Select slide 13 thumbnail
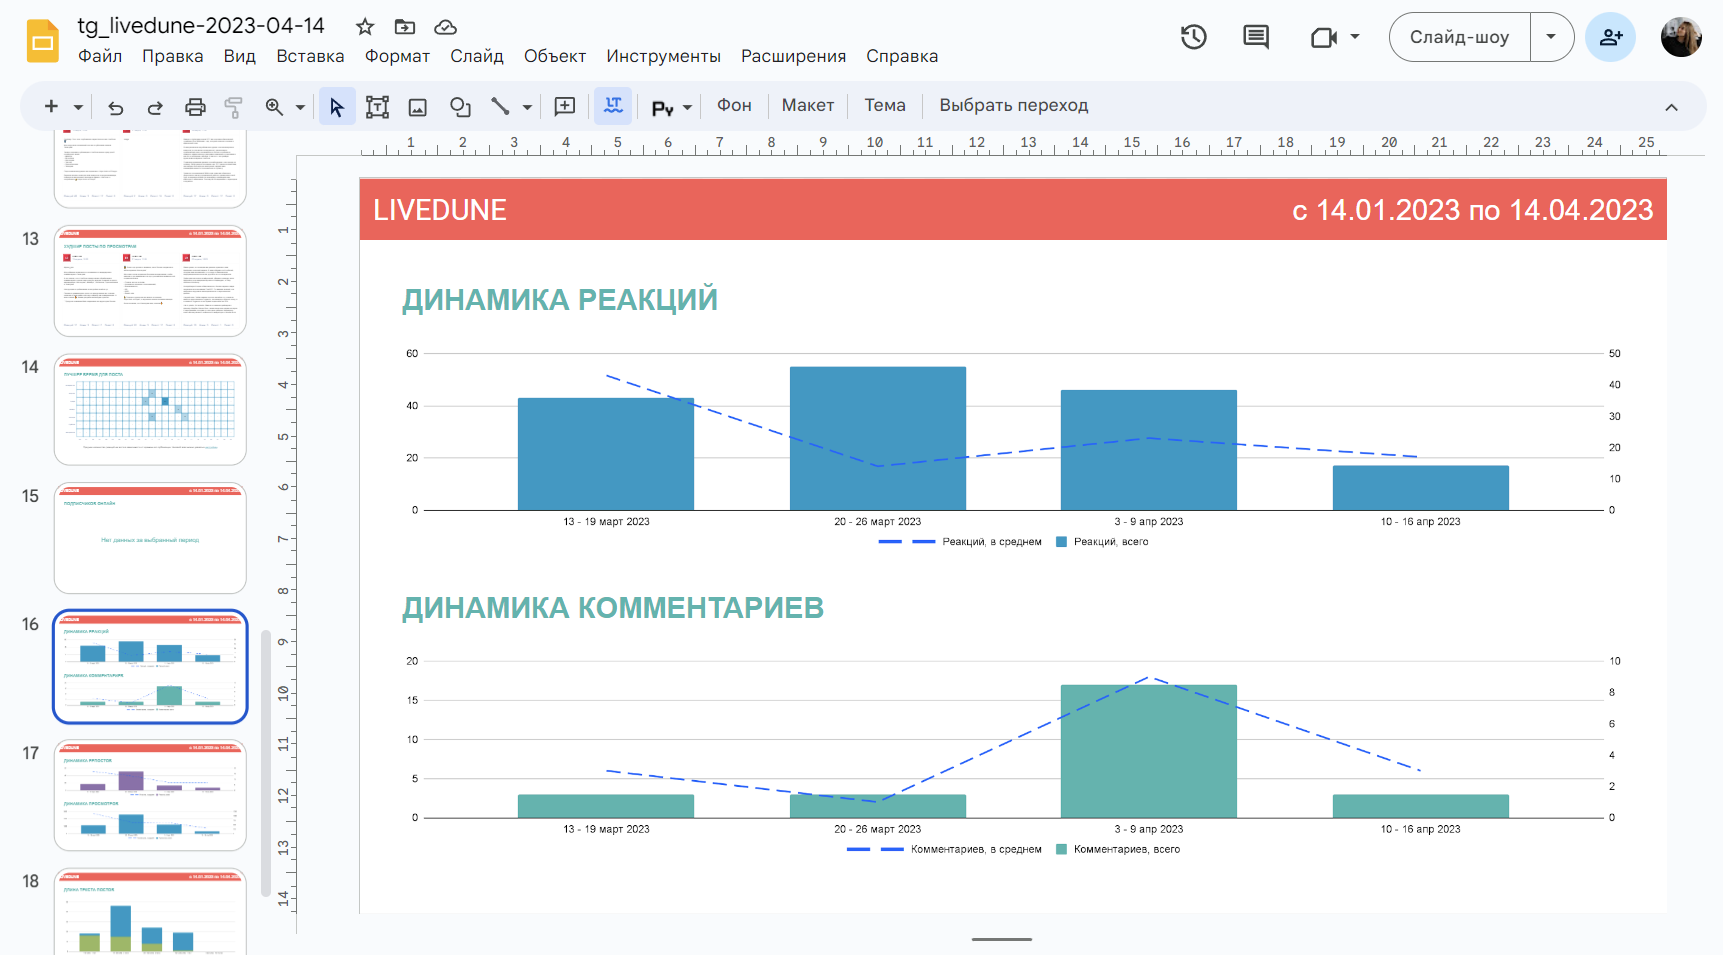Screen dimensions: 1723x955 (x=150, y=281)
